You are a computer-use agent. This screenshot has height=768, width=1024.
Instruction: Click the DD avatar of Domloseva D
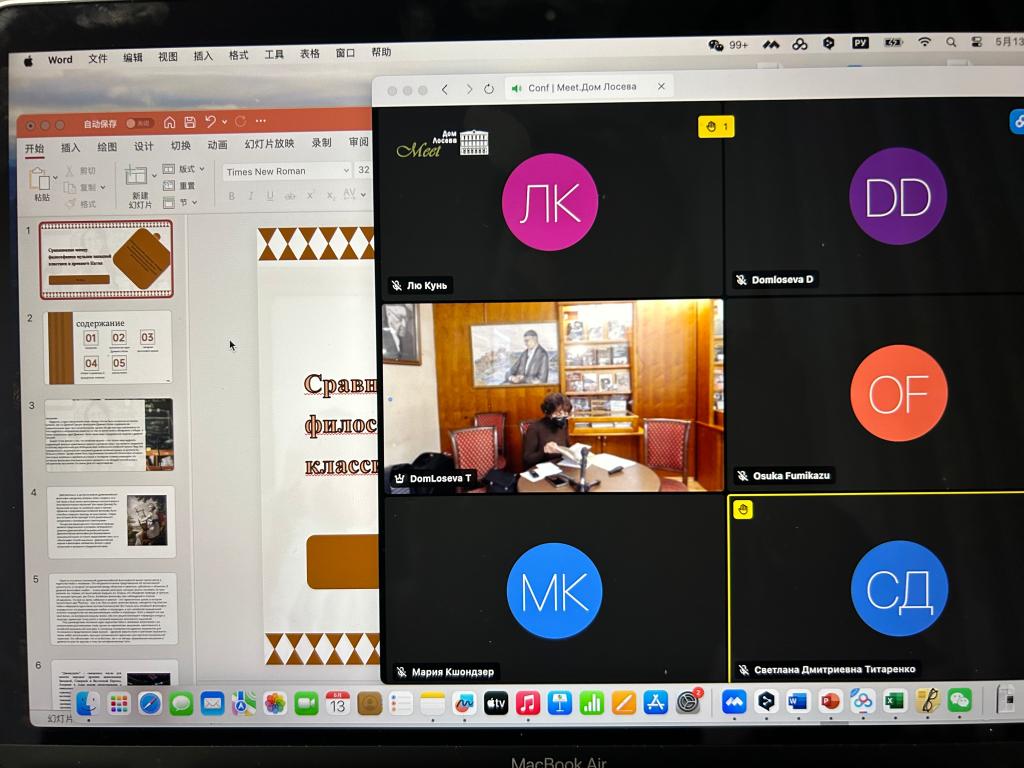pyautogui.click(x=898, y=197)
